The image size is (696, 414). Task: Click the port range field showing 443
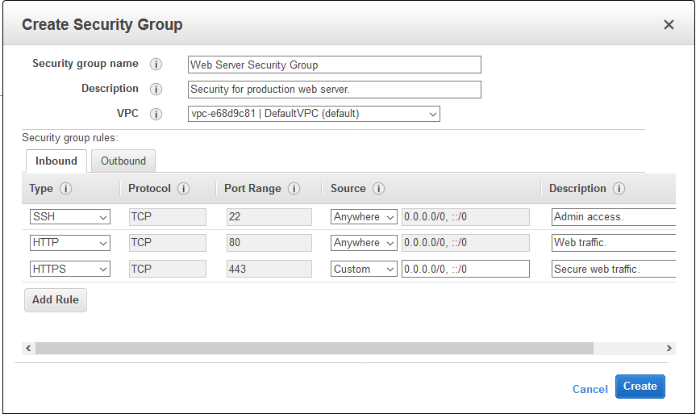[269, 269]
